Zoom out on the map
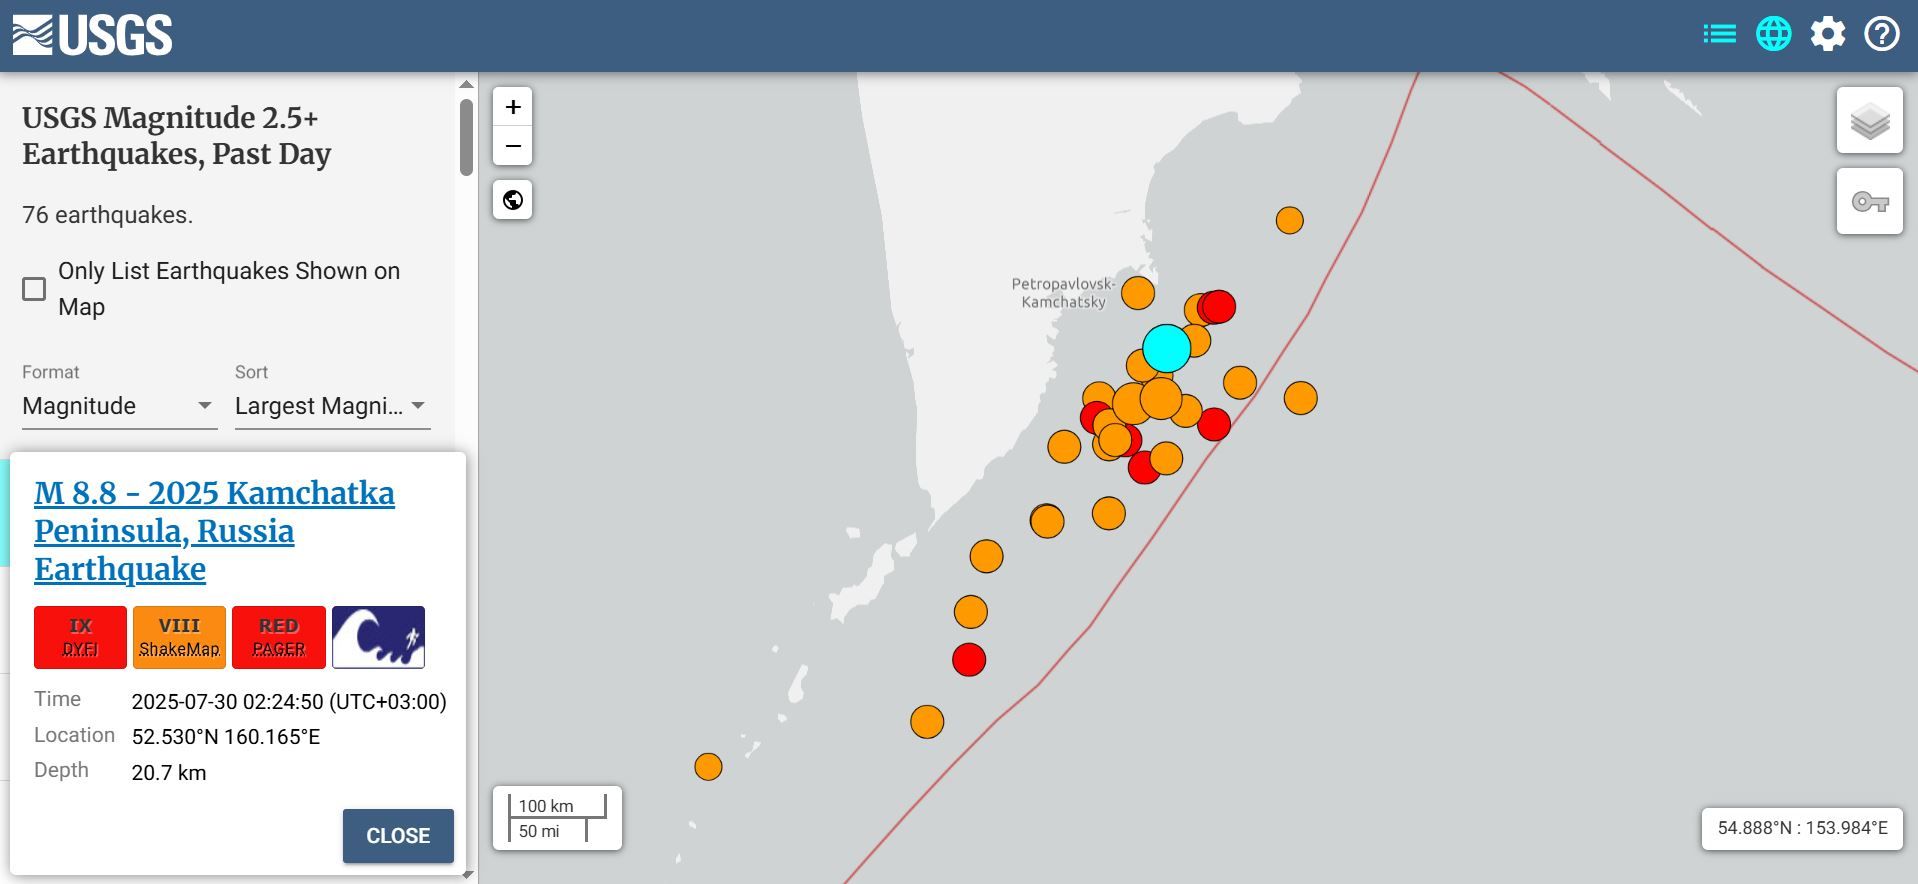The width and height of the screenshot is (1918, 884). (513, 146)
